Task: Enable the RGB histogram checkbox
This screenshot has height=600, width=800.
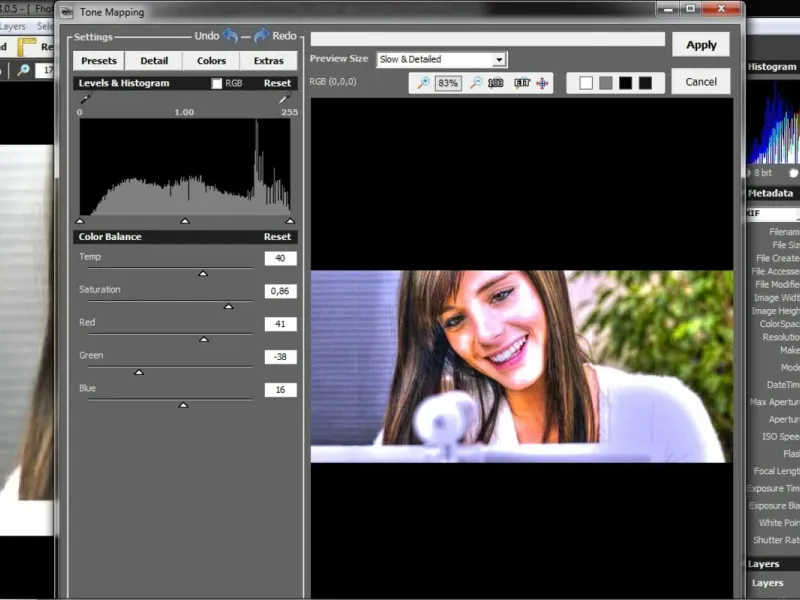Action: pos(217,84)
